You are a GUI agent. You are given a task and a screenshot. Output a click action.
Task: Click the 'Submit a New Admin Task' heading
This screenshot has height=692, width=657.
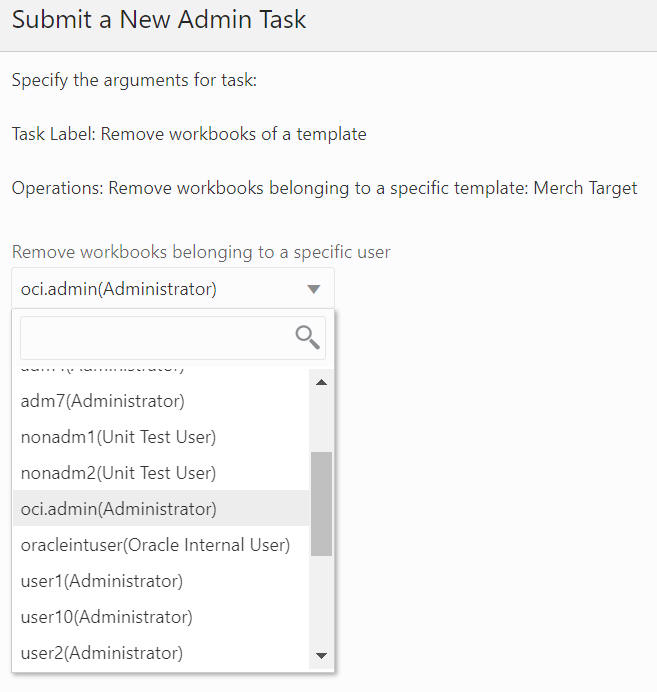point(159,19)
